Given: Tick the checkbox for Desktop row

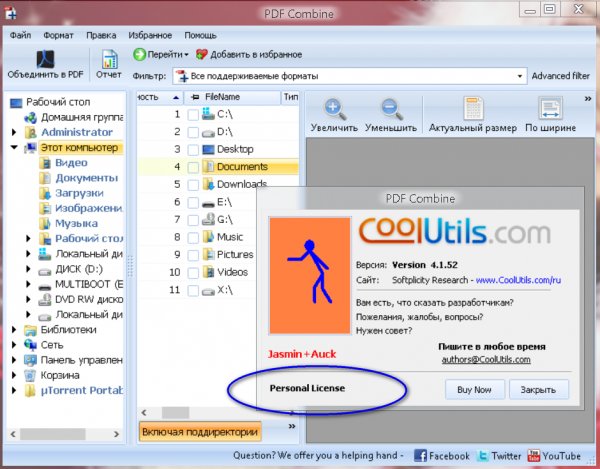Looking at the screenshot, I should click(193, 150).
